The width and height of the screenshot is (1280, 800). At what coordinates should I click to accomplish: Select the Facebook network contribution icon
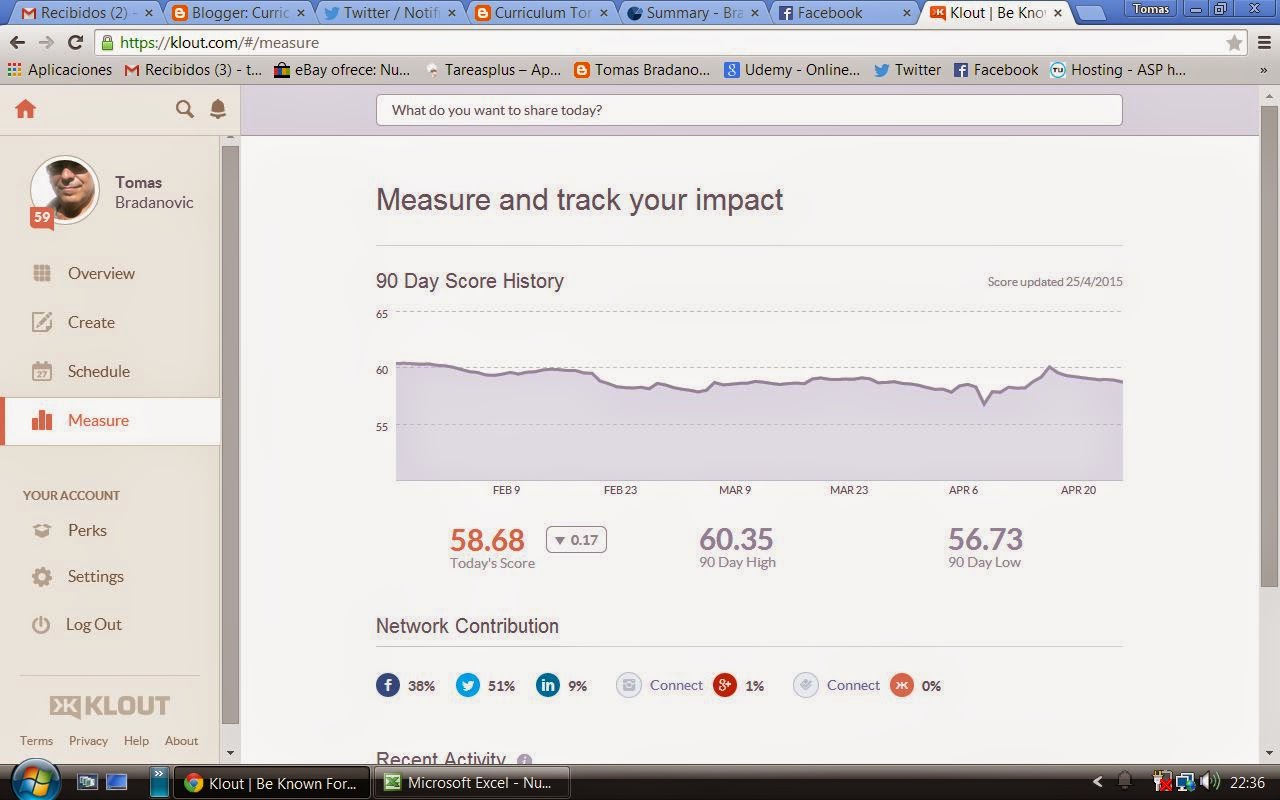coord(388,685)
